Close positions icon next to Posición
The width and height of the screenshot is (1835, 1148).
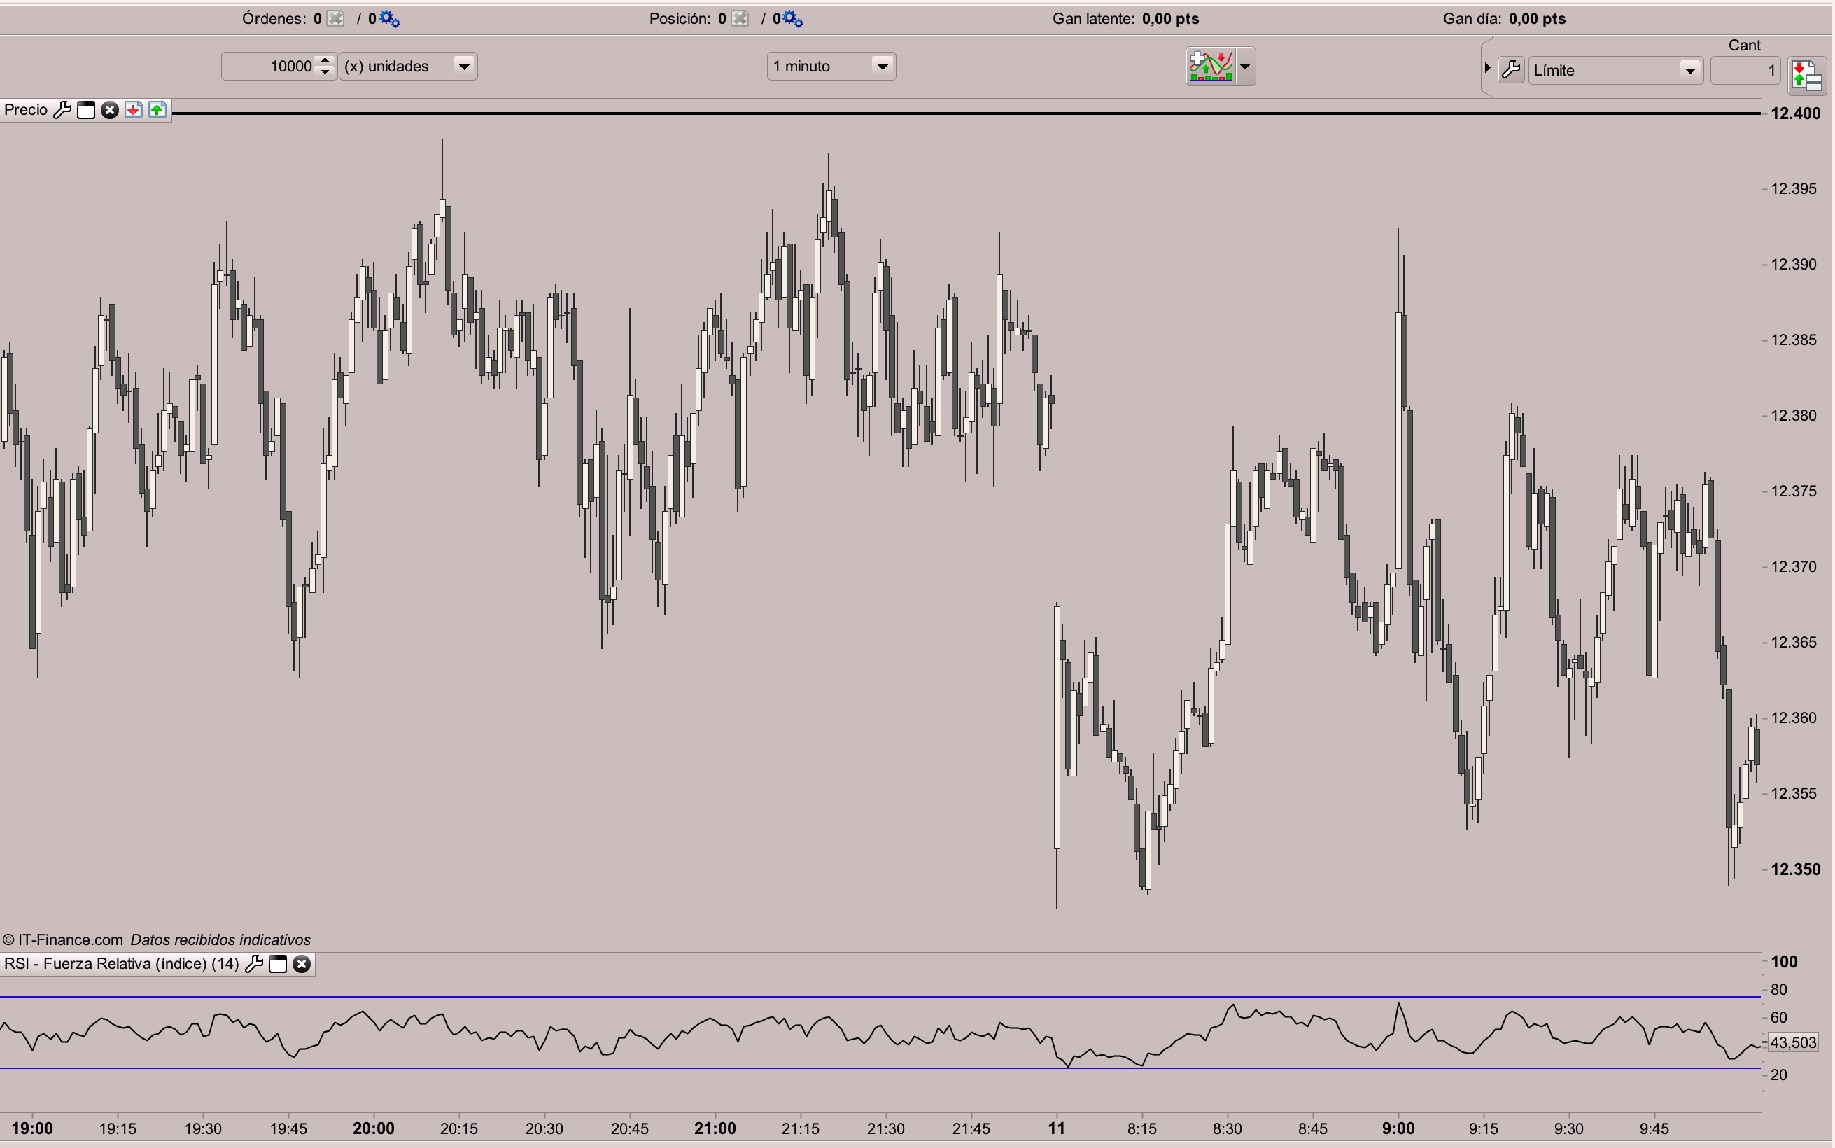739,19
